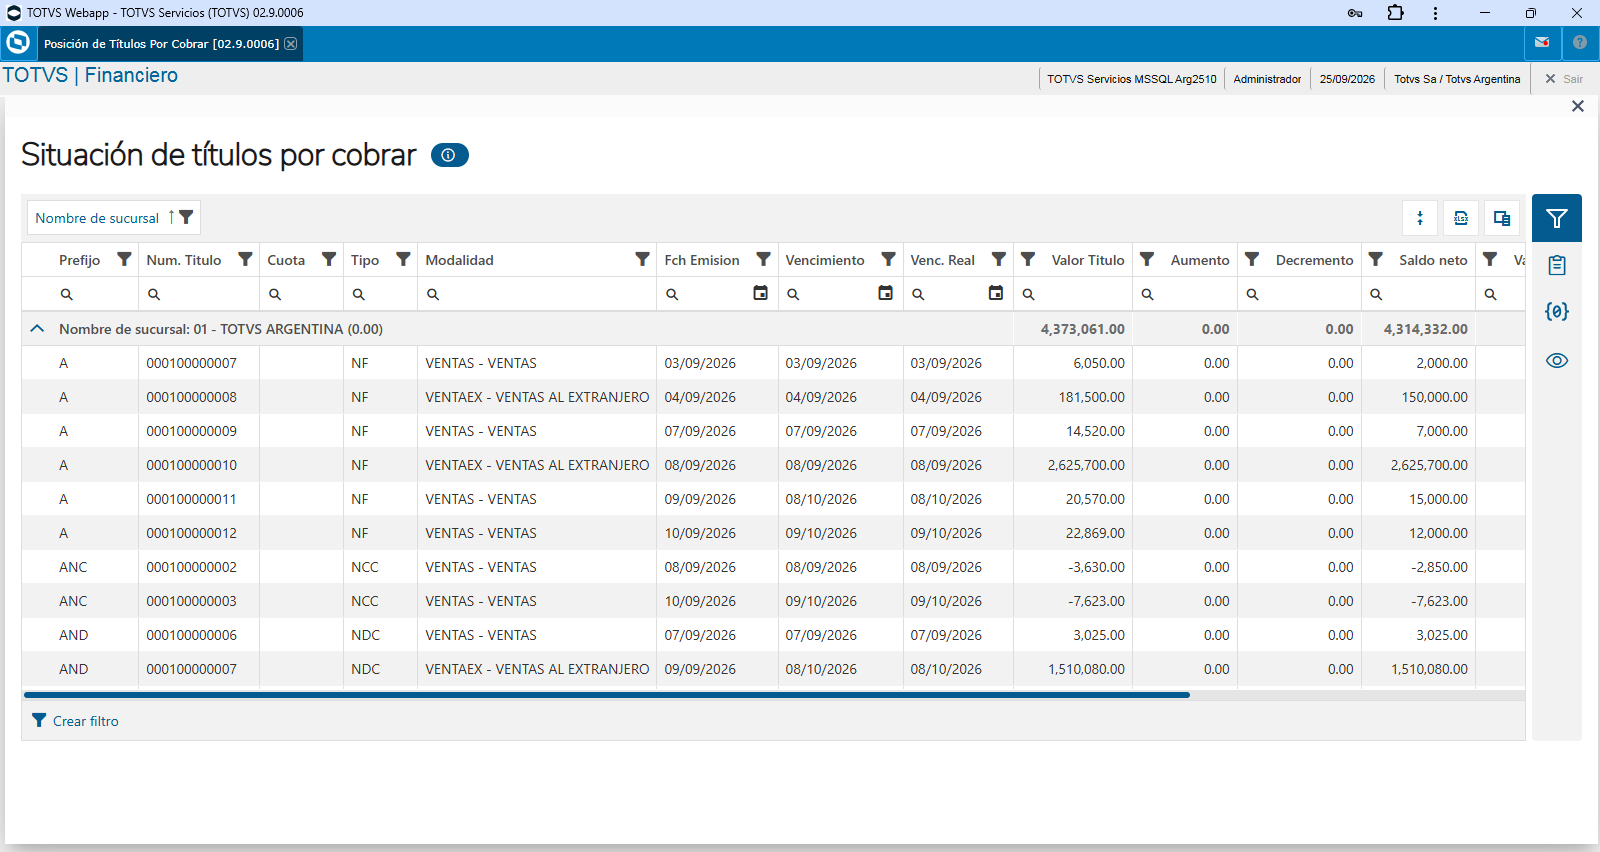Viewport: 1600px width, 852px height.
Task: Collapse the 01 - TOTVS ARGENTINA group row
Action: click(37, 329)
